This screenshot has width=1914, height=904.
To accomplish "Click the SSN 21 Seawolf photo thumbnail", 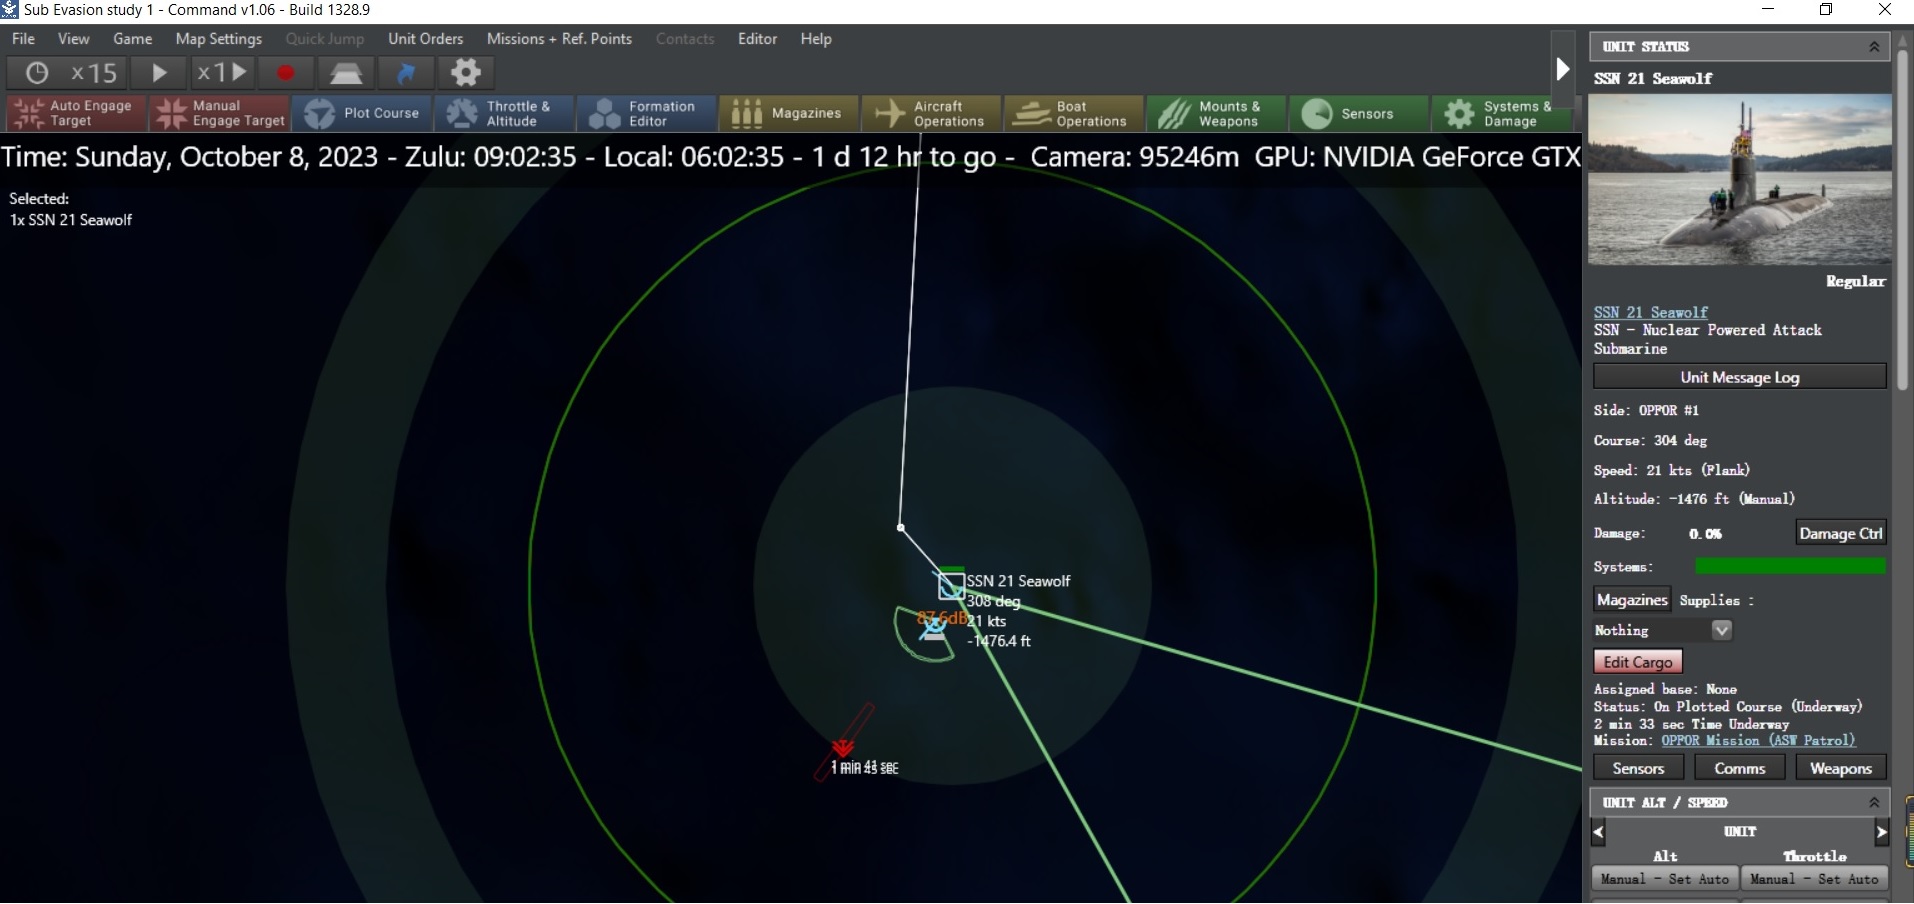I will click(x=1740, y=180).
